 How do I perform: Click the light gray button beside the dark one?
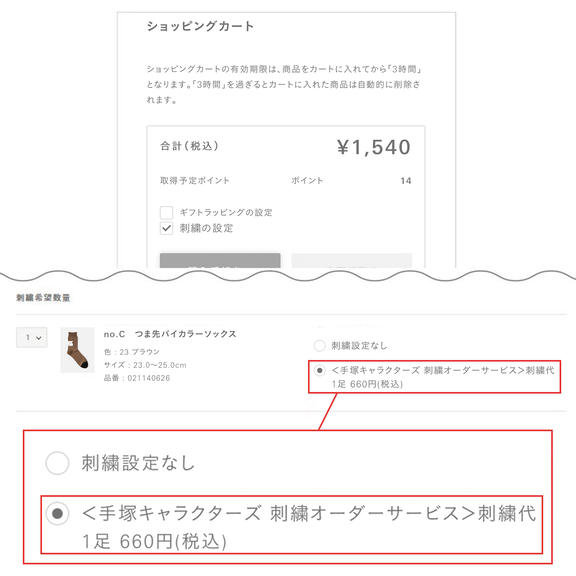(x=352, y=260)
